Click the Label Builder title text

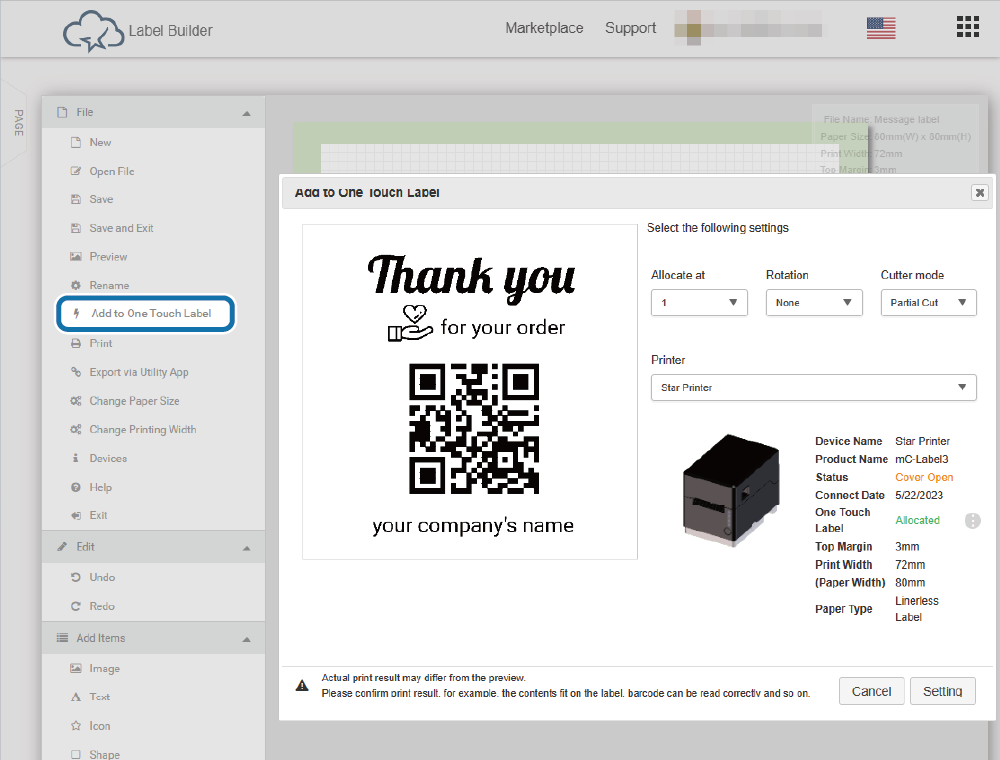(x=170, y=31)
